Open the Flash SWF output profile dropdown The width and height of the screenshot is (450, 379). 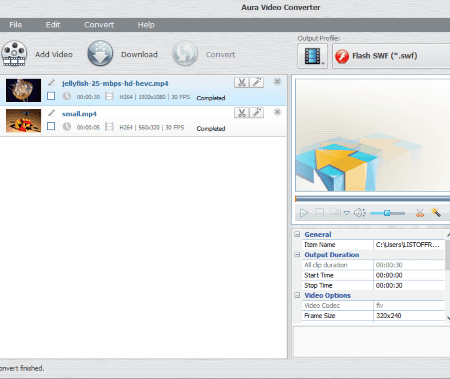coord(391,56)
